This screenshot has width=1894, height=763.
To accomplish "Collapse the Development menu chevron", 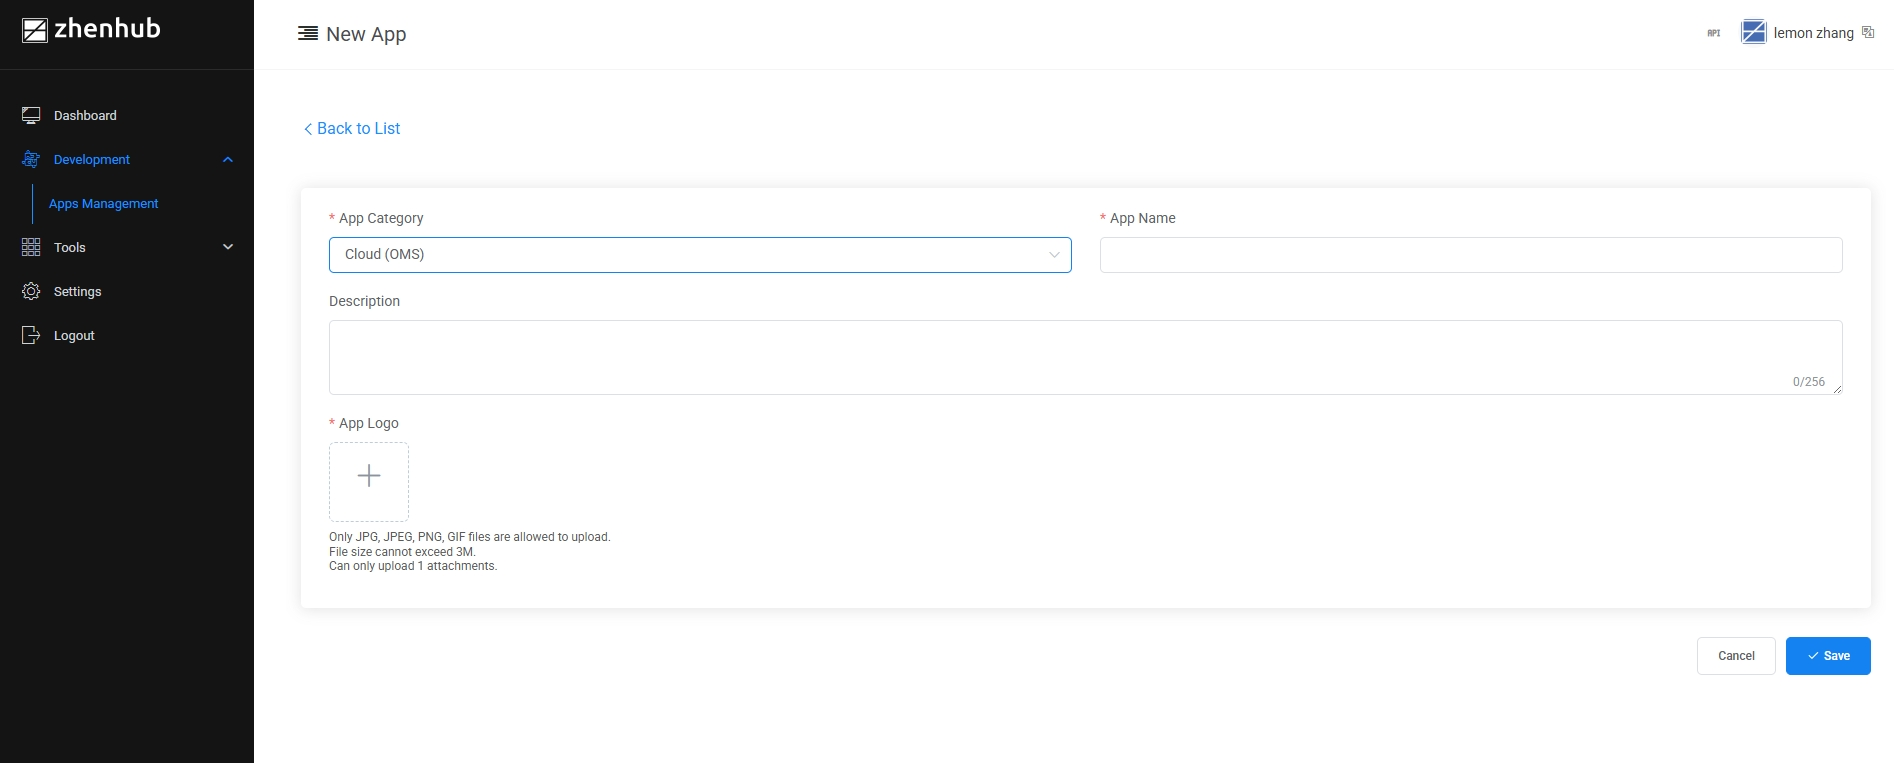I will 228,160.
